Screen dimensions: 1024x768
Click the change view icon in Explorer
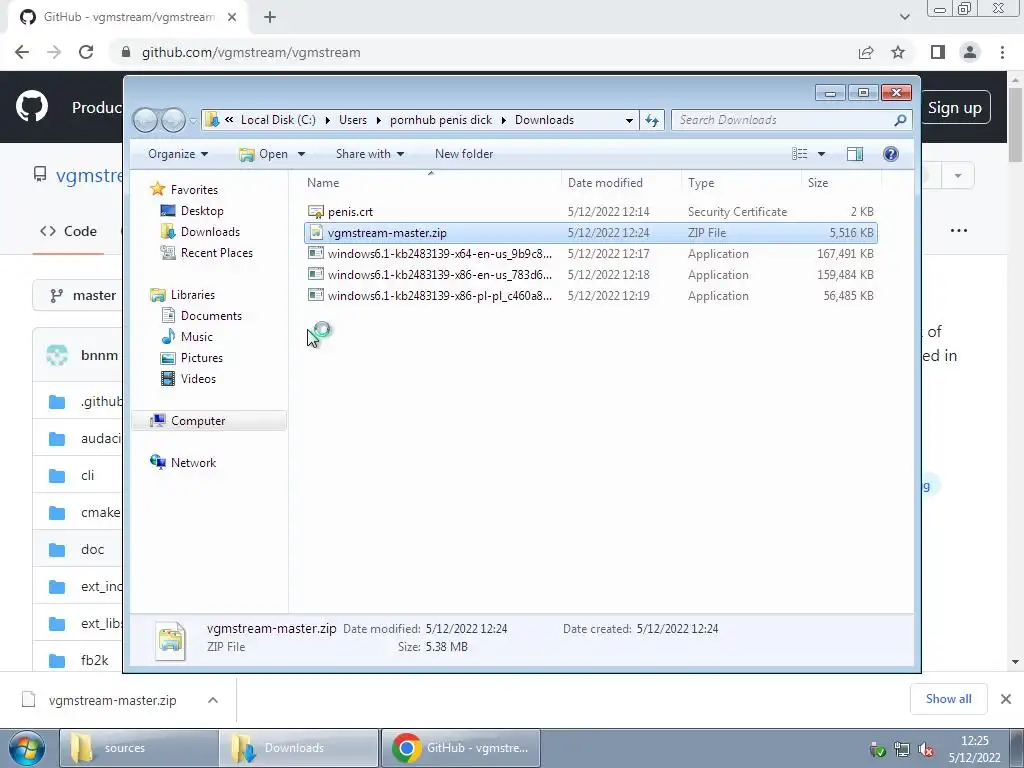799,154
